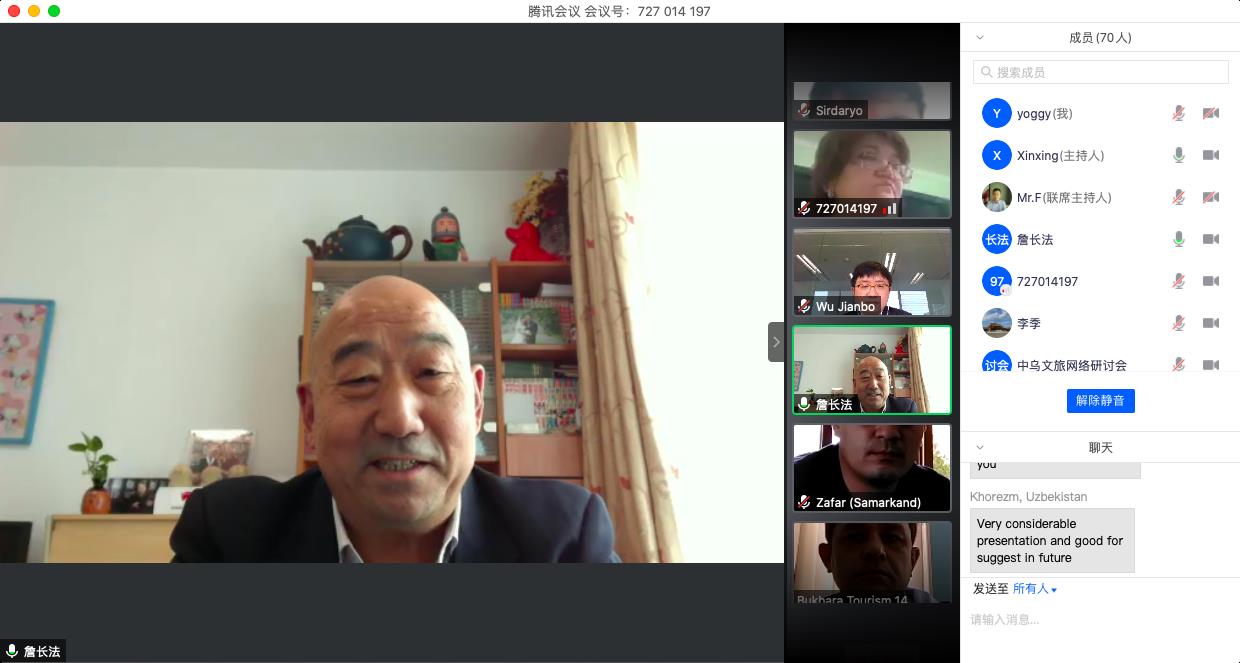The height and width of the screenshot is (663, 1240).
Task: Click the camera icon for Xinxing
Action: pos(1210,155)
